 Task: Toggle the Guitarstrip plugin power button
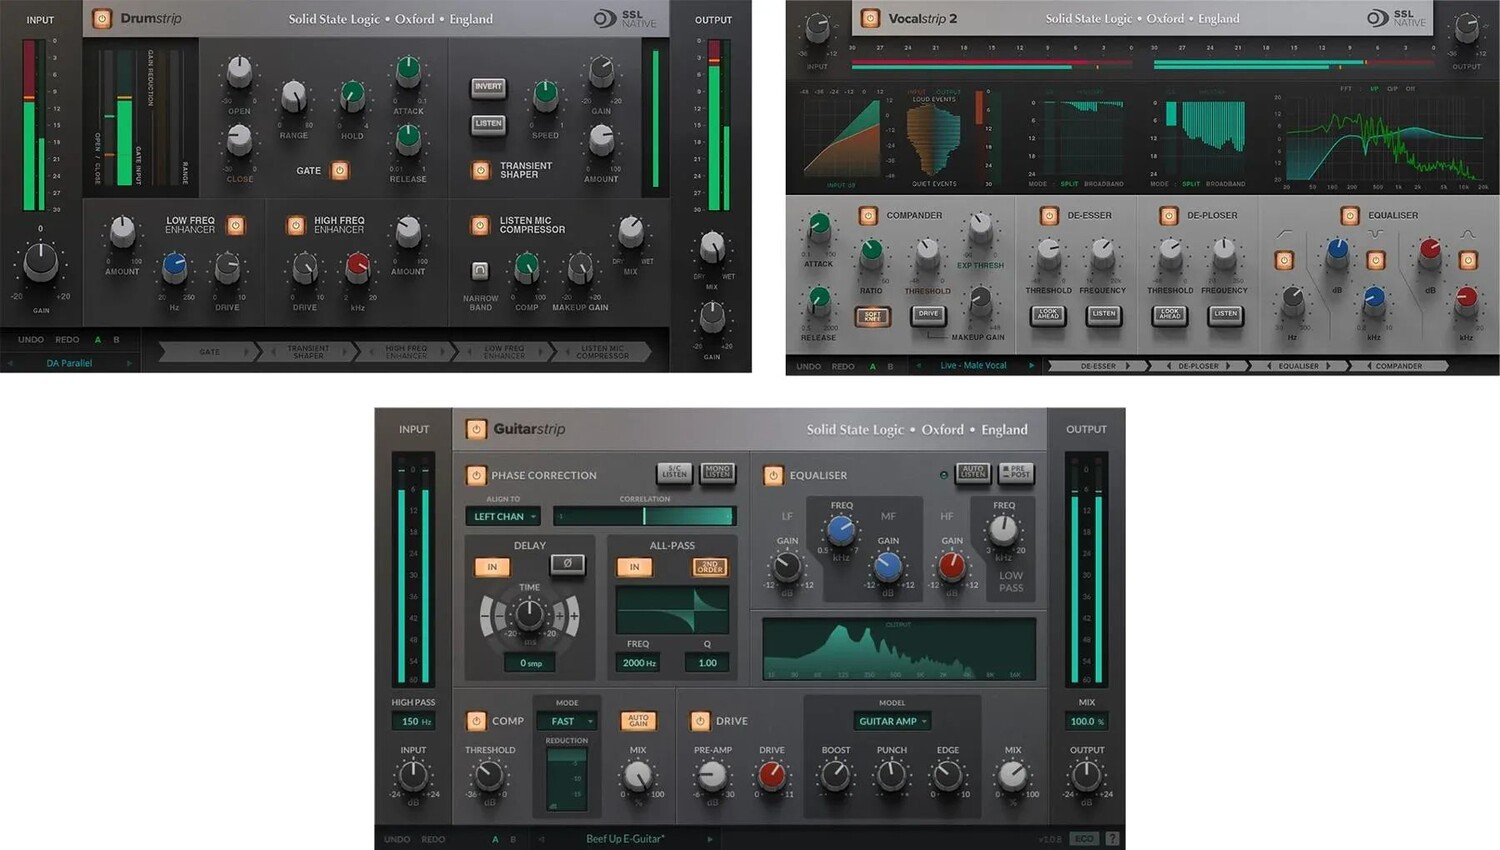476,429
